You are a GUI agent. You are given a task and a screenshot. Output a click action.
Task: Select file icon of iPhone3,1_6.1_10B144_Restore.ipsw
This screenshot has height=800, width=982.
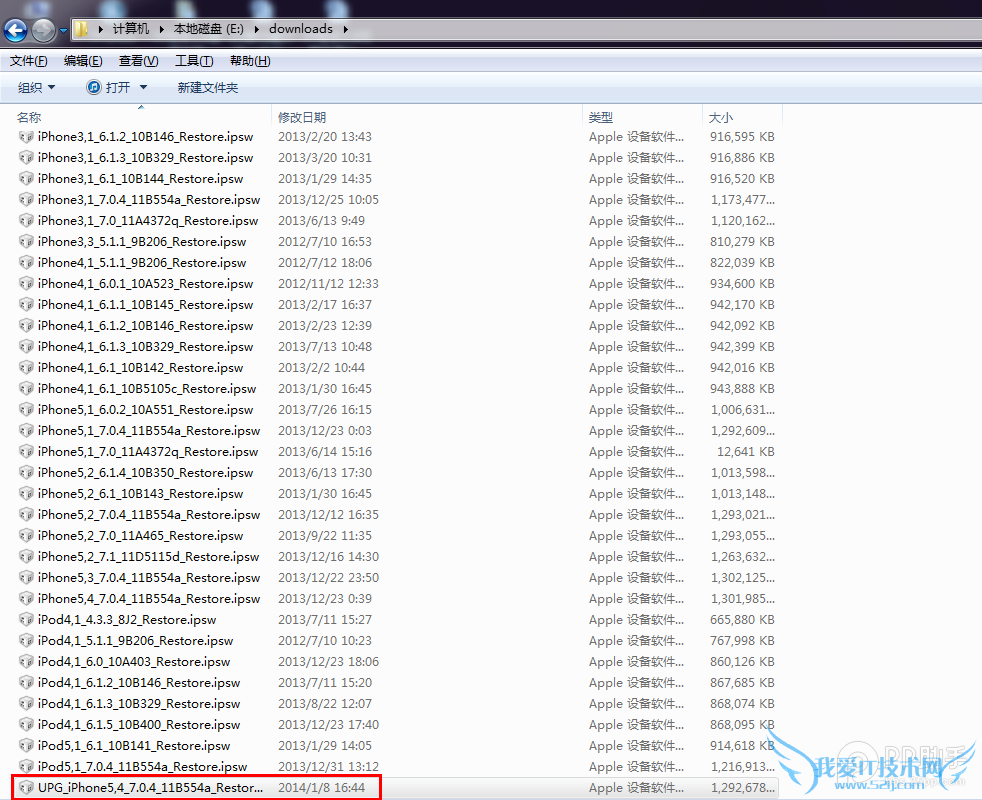(x=26, y=179)
